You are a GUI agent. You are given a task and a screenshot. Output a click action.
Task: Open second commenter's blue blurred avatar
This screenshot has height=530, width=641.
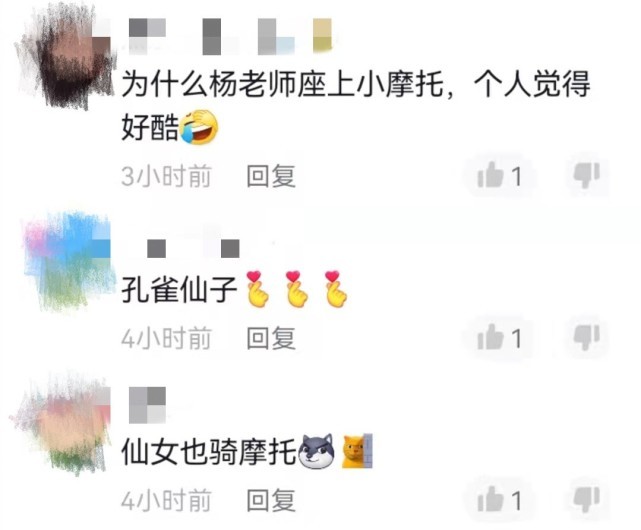tap(67, 260)
